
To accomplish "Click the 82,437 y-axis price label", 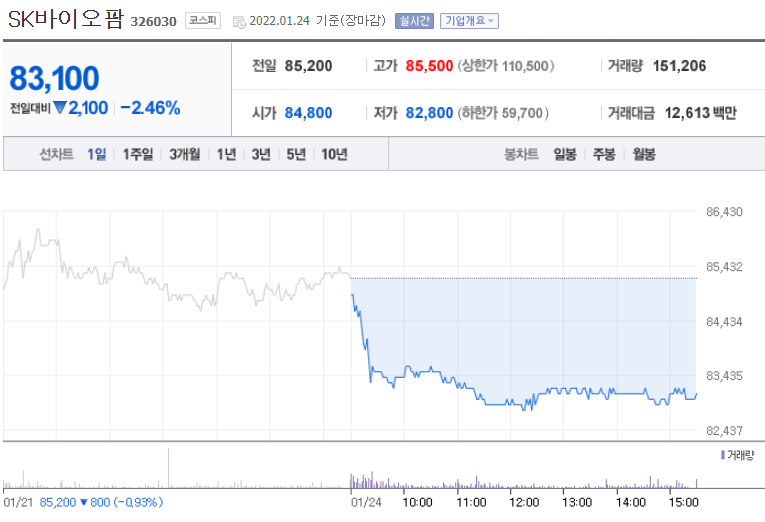I will [724, 431].
